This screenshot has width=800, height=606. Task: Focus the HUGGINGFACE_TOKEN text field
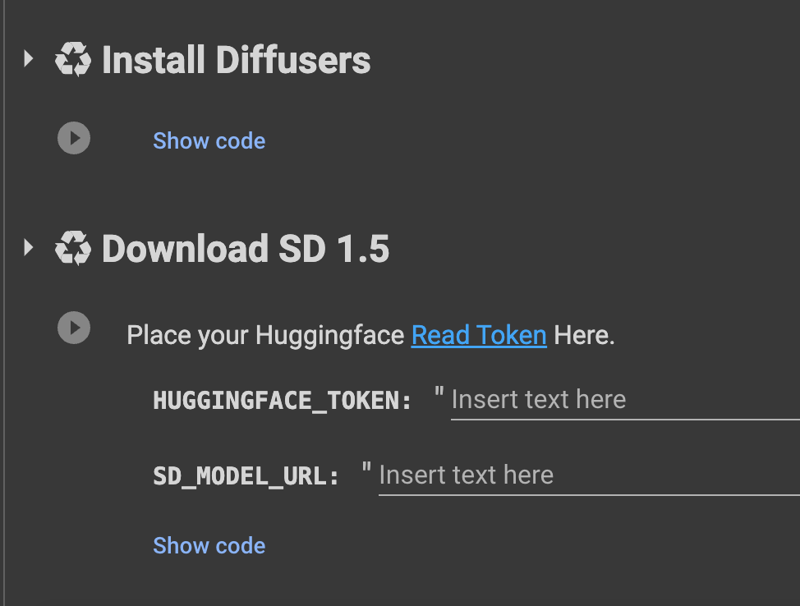point(625,401)
